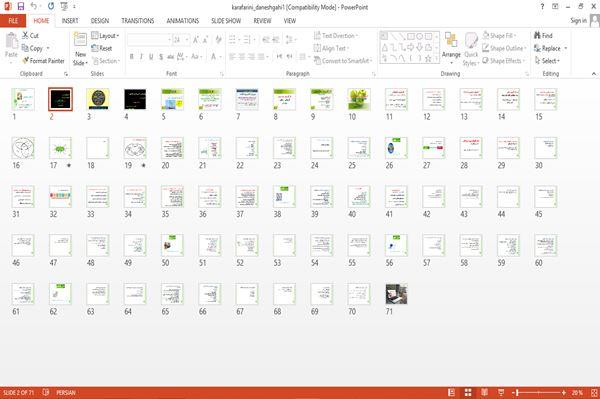600x399 pixels.
Task: Click the zoom slider in status bar
Action: (540, 392)
